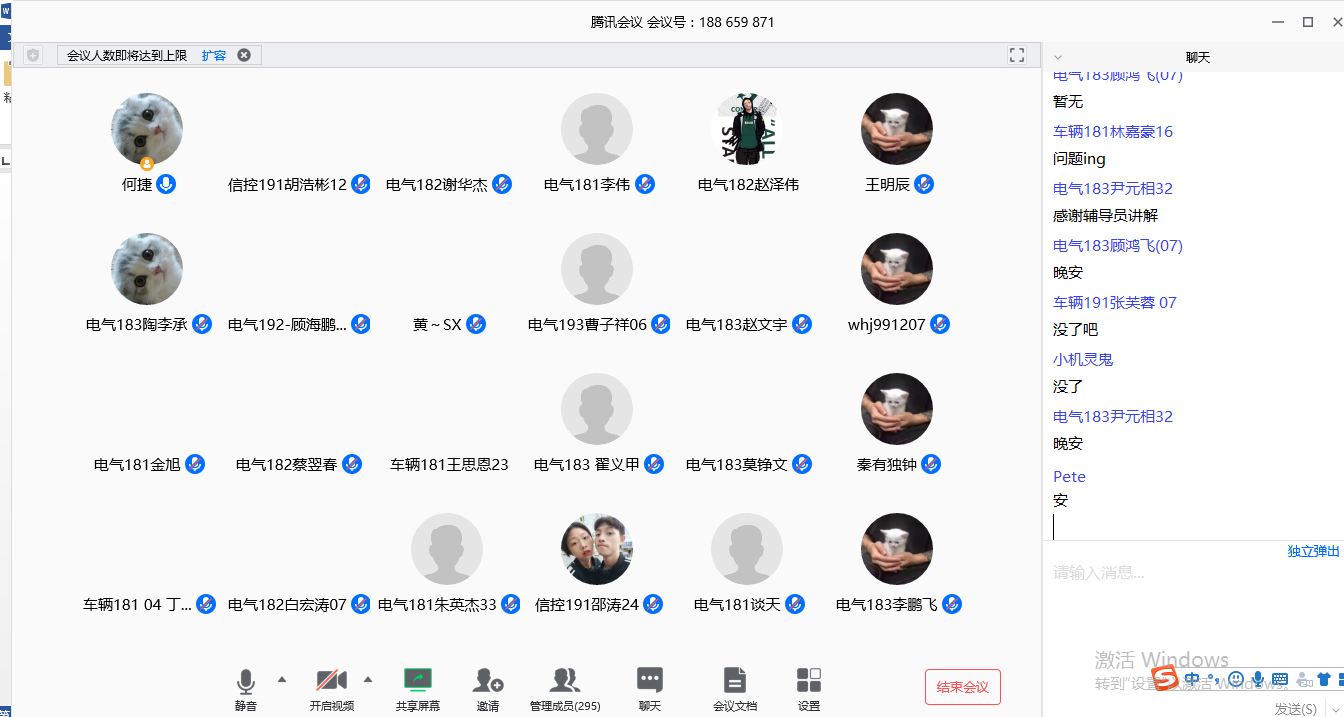Image resolution: width=1344 pixels, height=717 pixels.
Task: Click the Share Screen (共享屏幕) icon
Action: 417,681
